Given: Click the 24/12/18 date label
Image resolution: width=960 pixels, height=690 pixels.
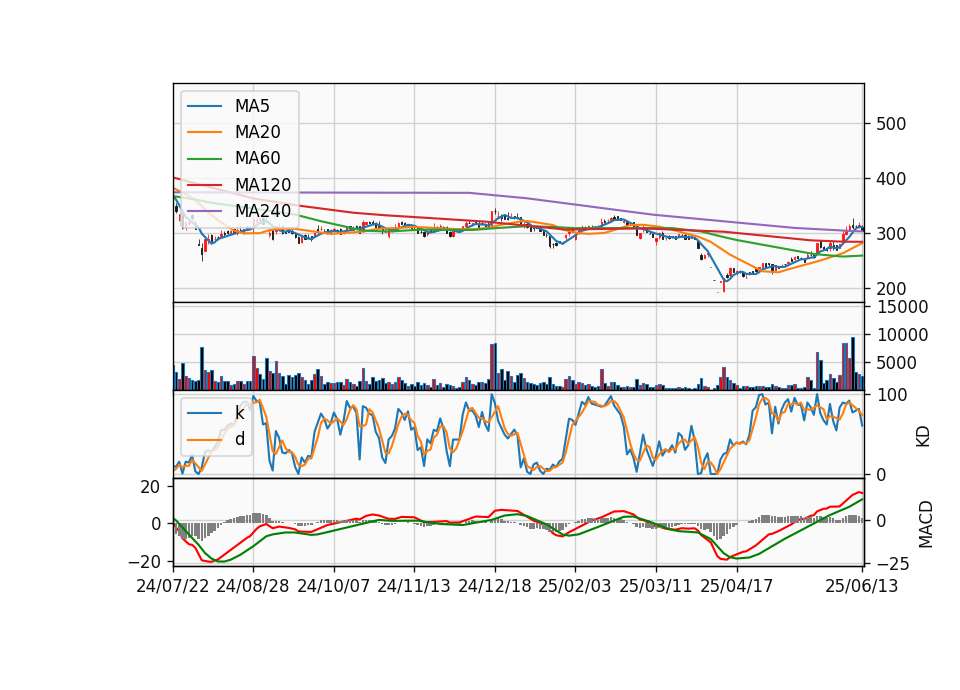Looking at the screenshot, I should pos(495,586).
